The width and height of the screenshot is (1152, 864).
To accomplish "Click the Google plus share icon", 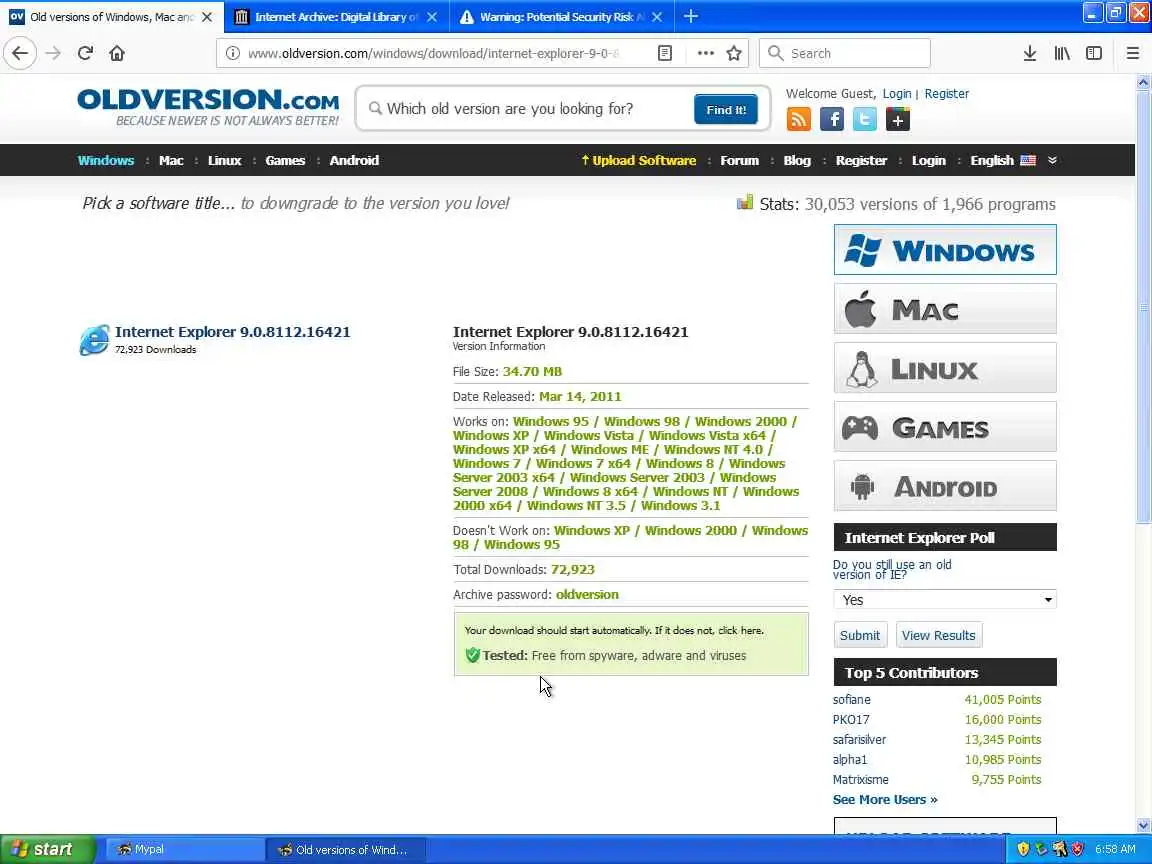I will (898, 119).
